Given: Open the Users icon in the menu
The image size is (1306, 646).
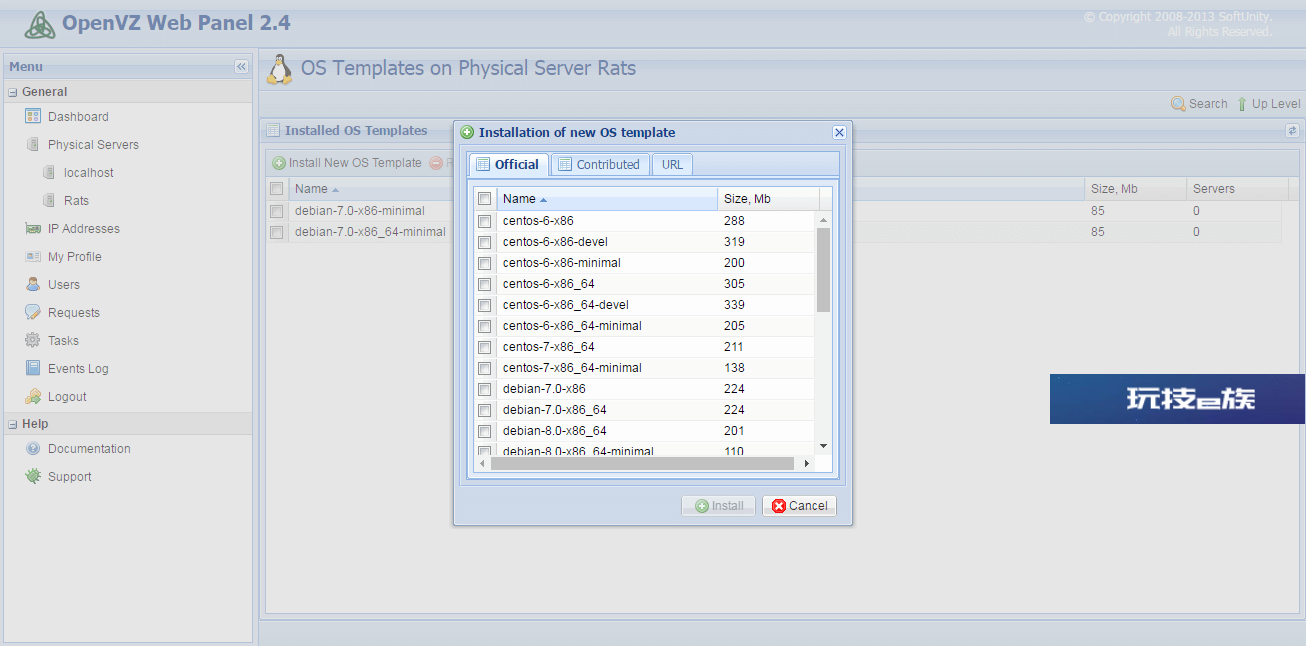Looking at the screenshot, I should (x=32, y=285).
